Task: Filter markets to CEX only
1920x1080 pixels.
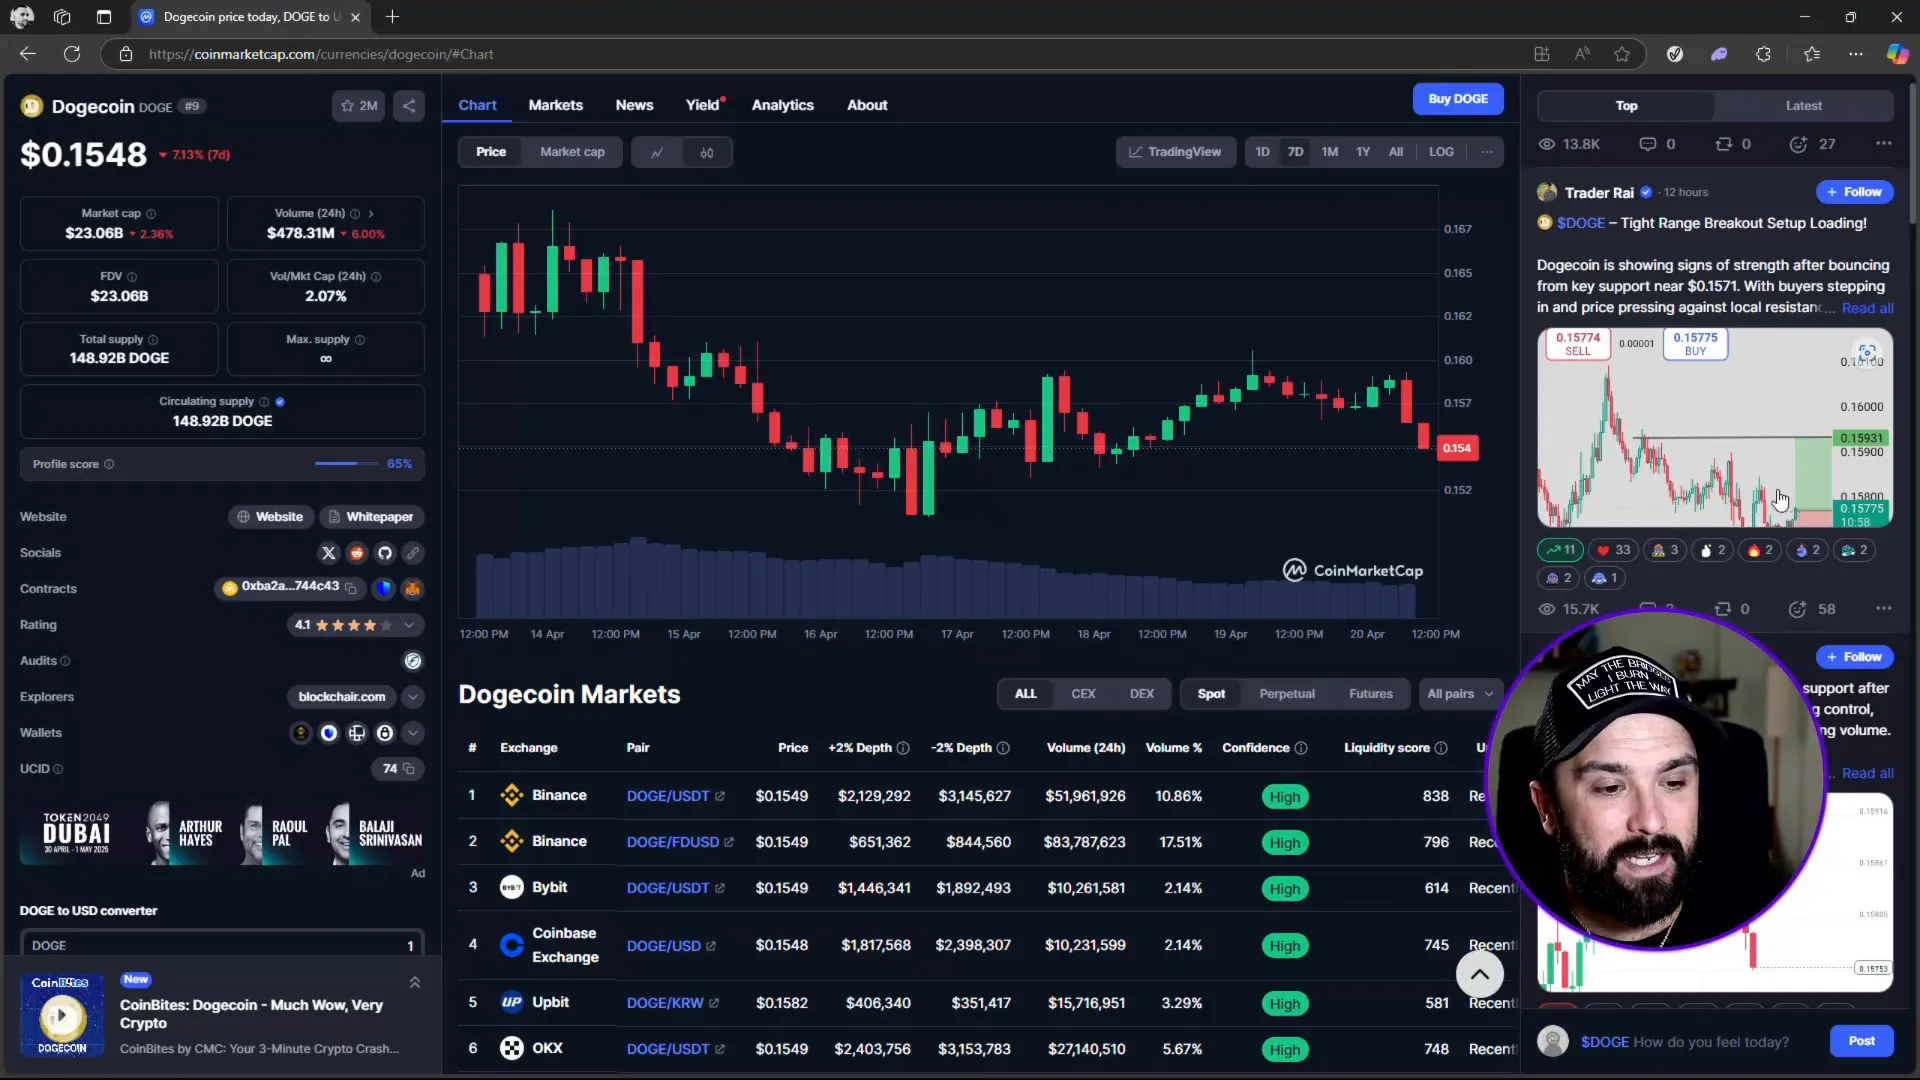Action: point(1083,694)
